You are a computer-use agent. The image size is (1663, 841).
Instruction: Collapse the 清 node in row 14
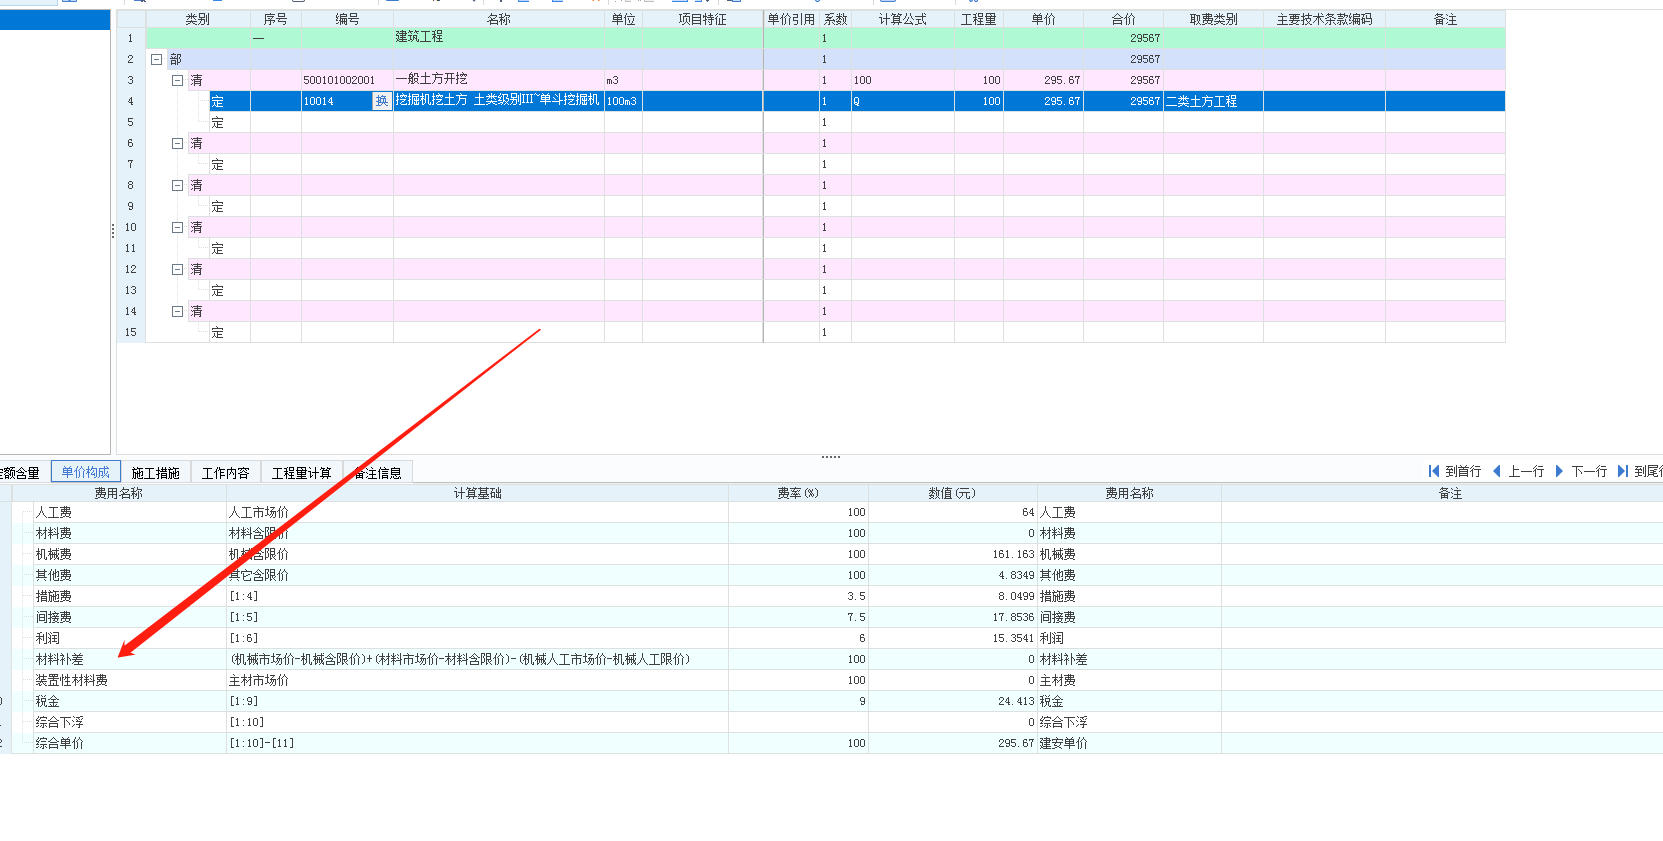(x=177, y=311)
